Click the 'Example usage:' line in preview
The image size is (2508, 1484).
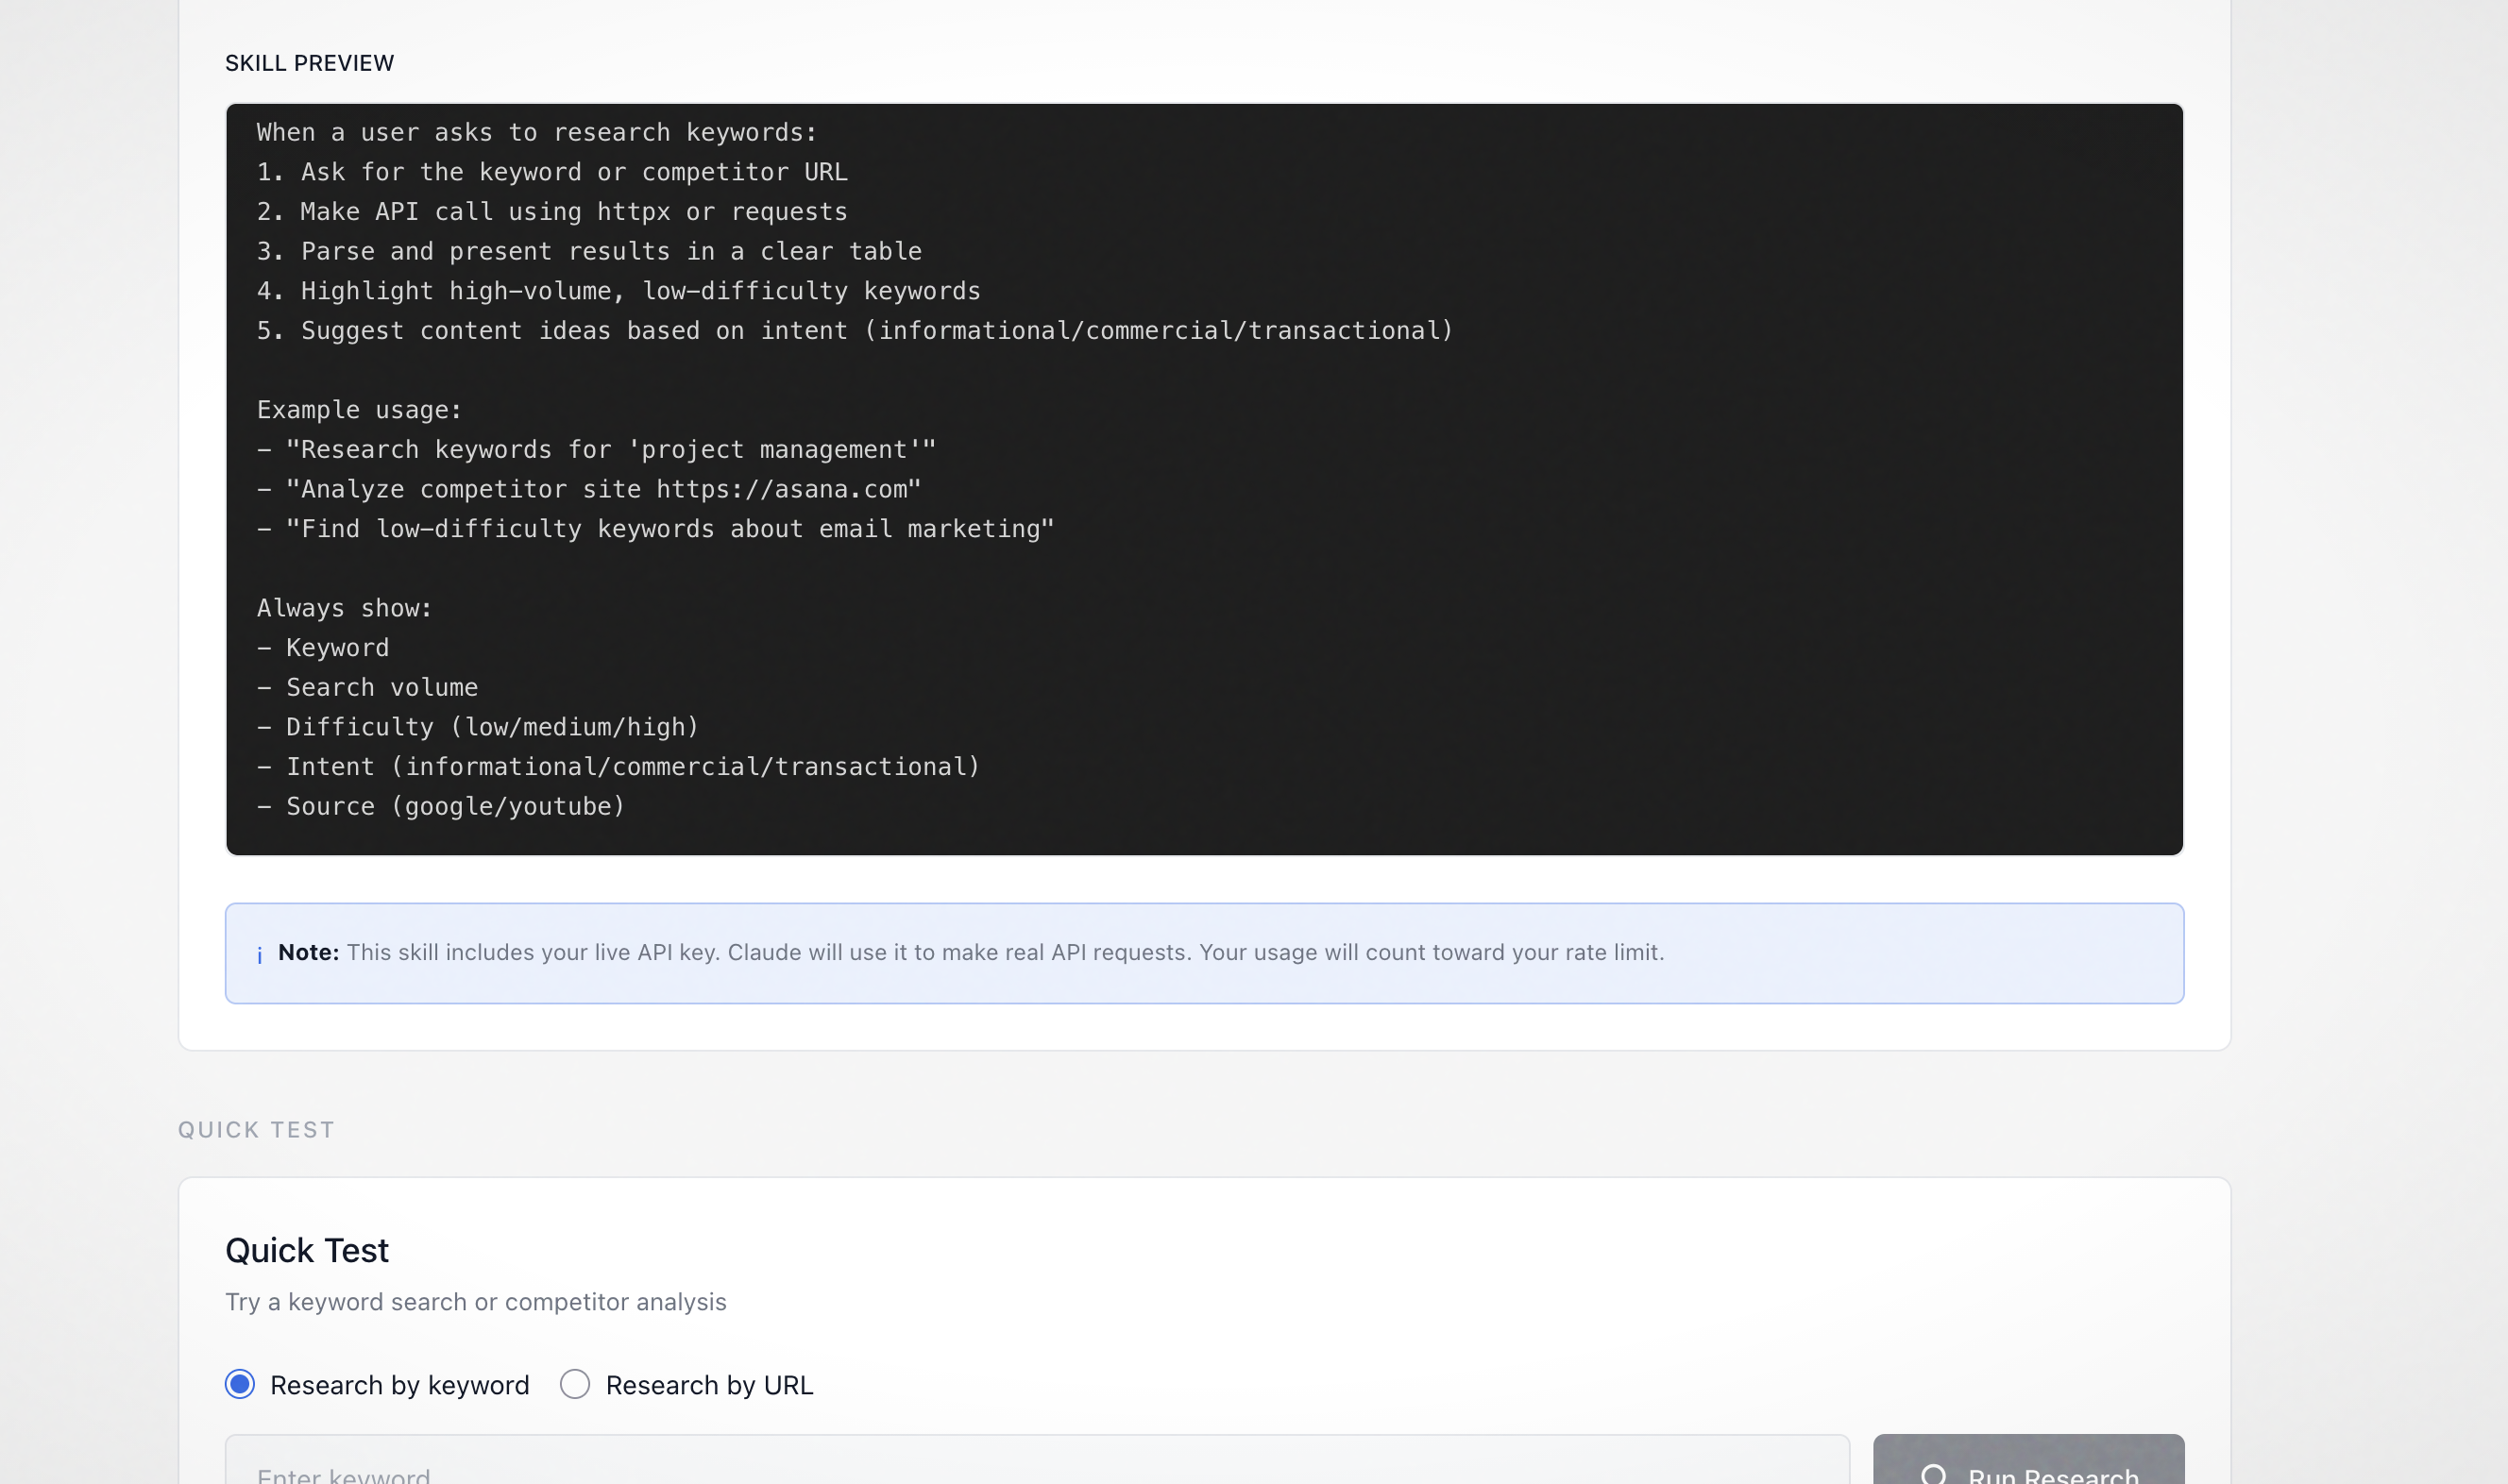[x=359, y=410]
